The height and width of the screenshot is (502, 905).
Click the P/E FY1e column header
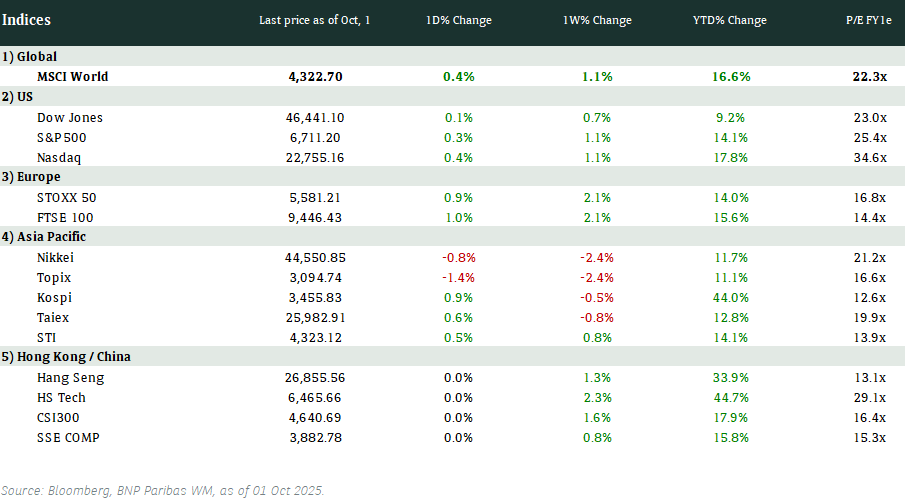click(x=864, y=21)
